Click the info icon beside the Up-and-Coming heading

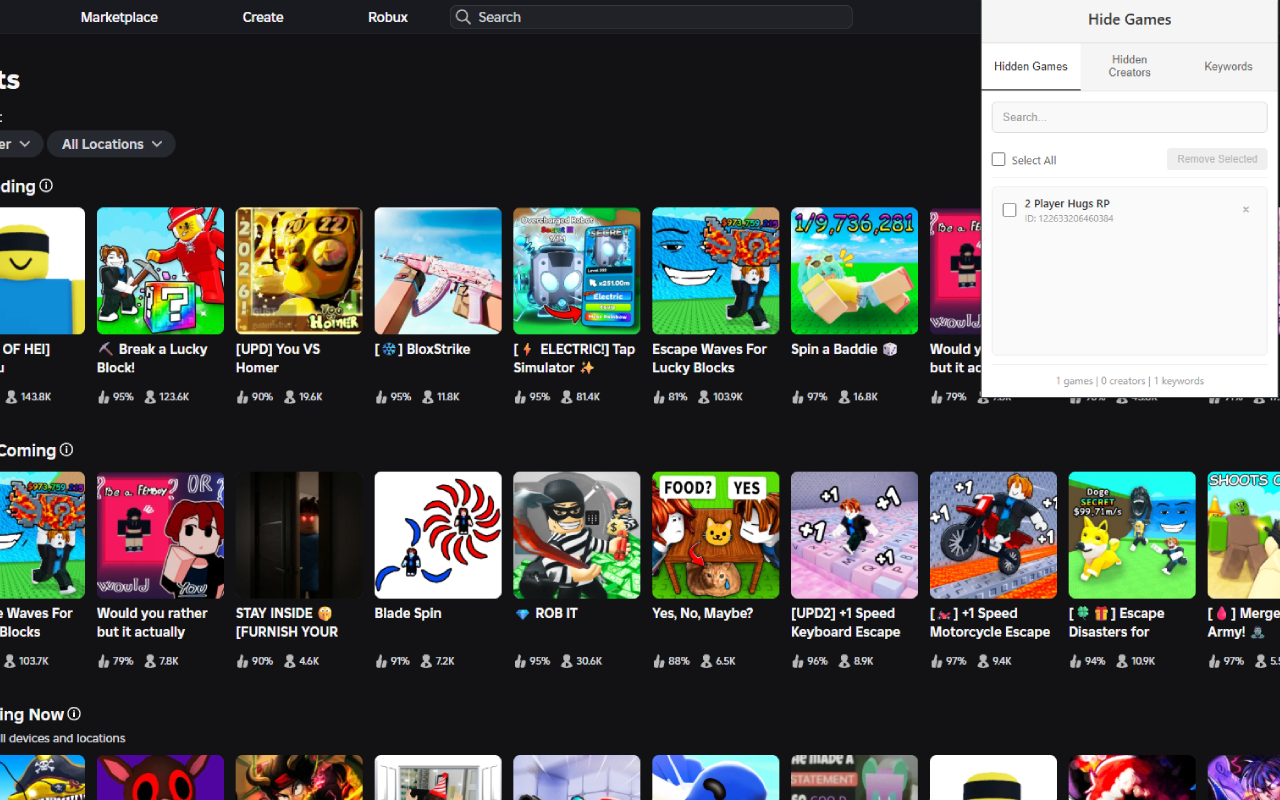[66, 450]
